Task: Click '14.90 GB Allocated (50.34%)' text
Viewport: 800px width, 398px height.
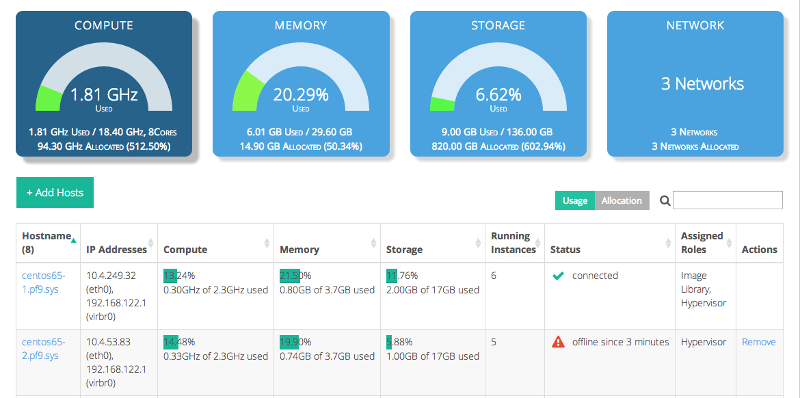Action: (301, 146)
